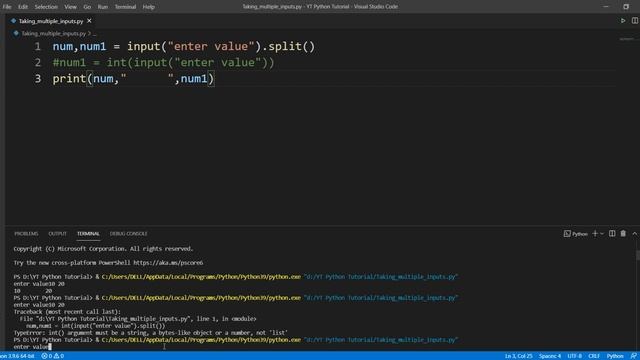Click the feedback icon in status bar
This screenshot has width=640, height=360.
click(x=633, y=356)
